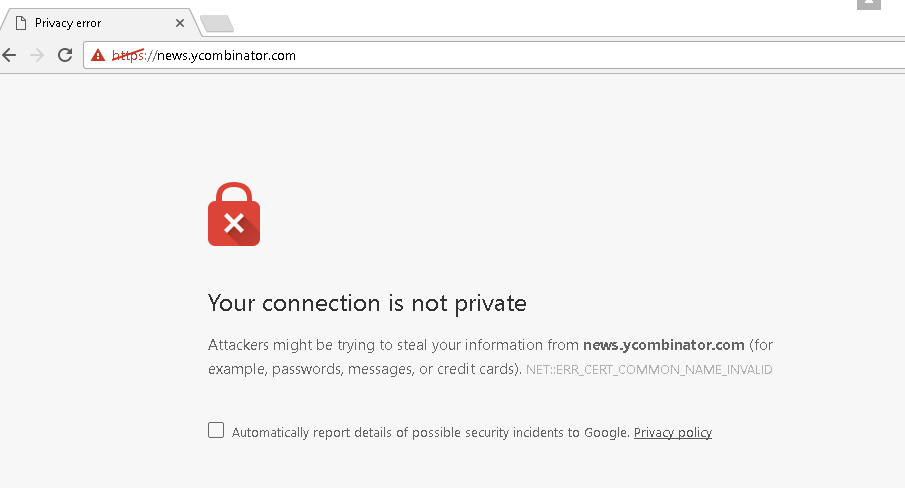Go back using the back arrow
Screen dimensions: 905x488
tap(9, 55)
